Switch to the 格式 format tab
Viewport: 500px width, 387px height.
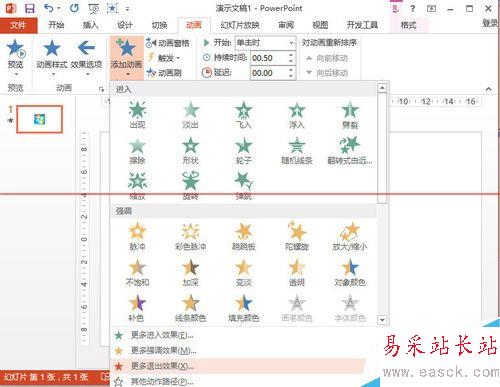tap(408, 25)
